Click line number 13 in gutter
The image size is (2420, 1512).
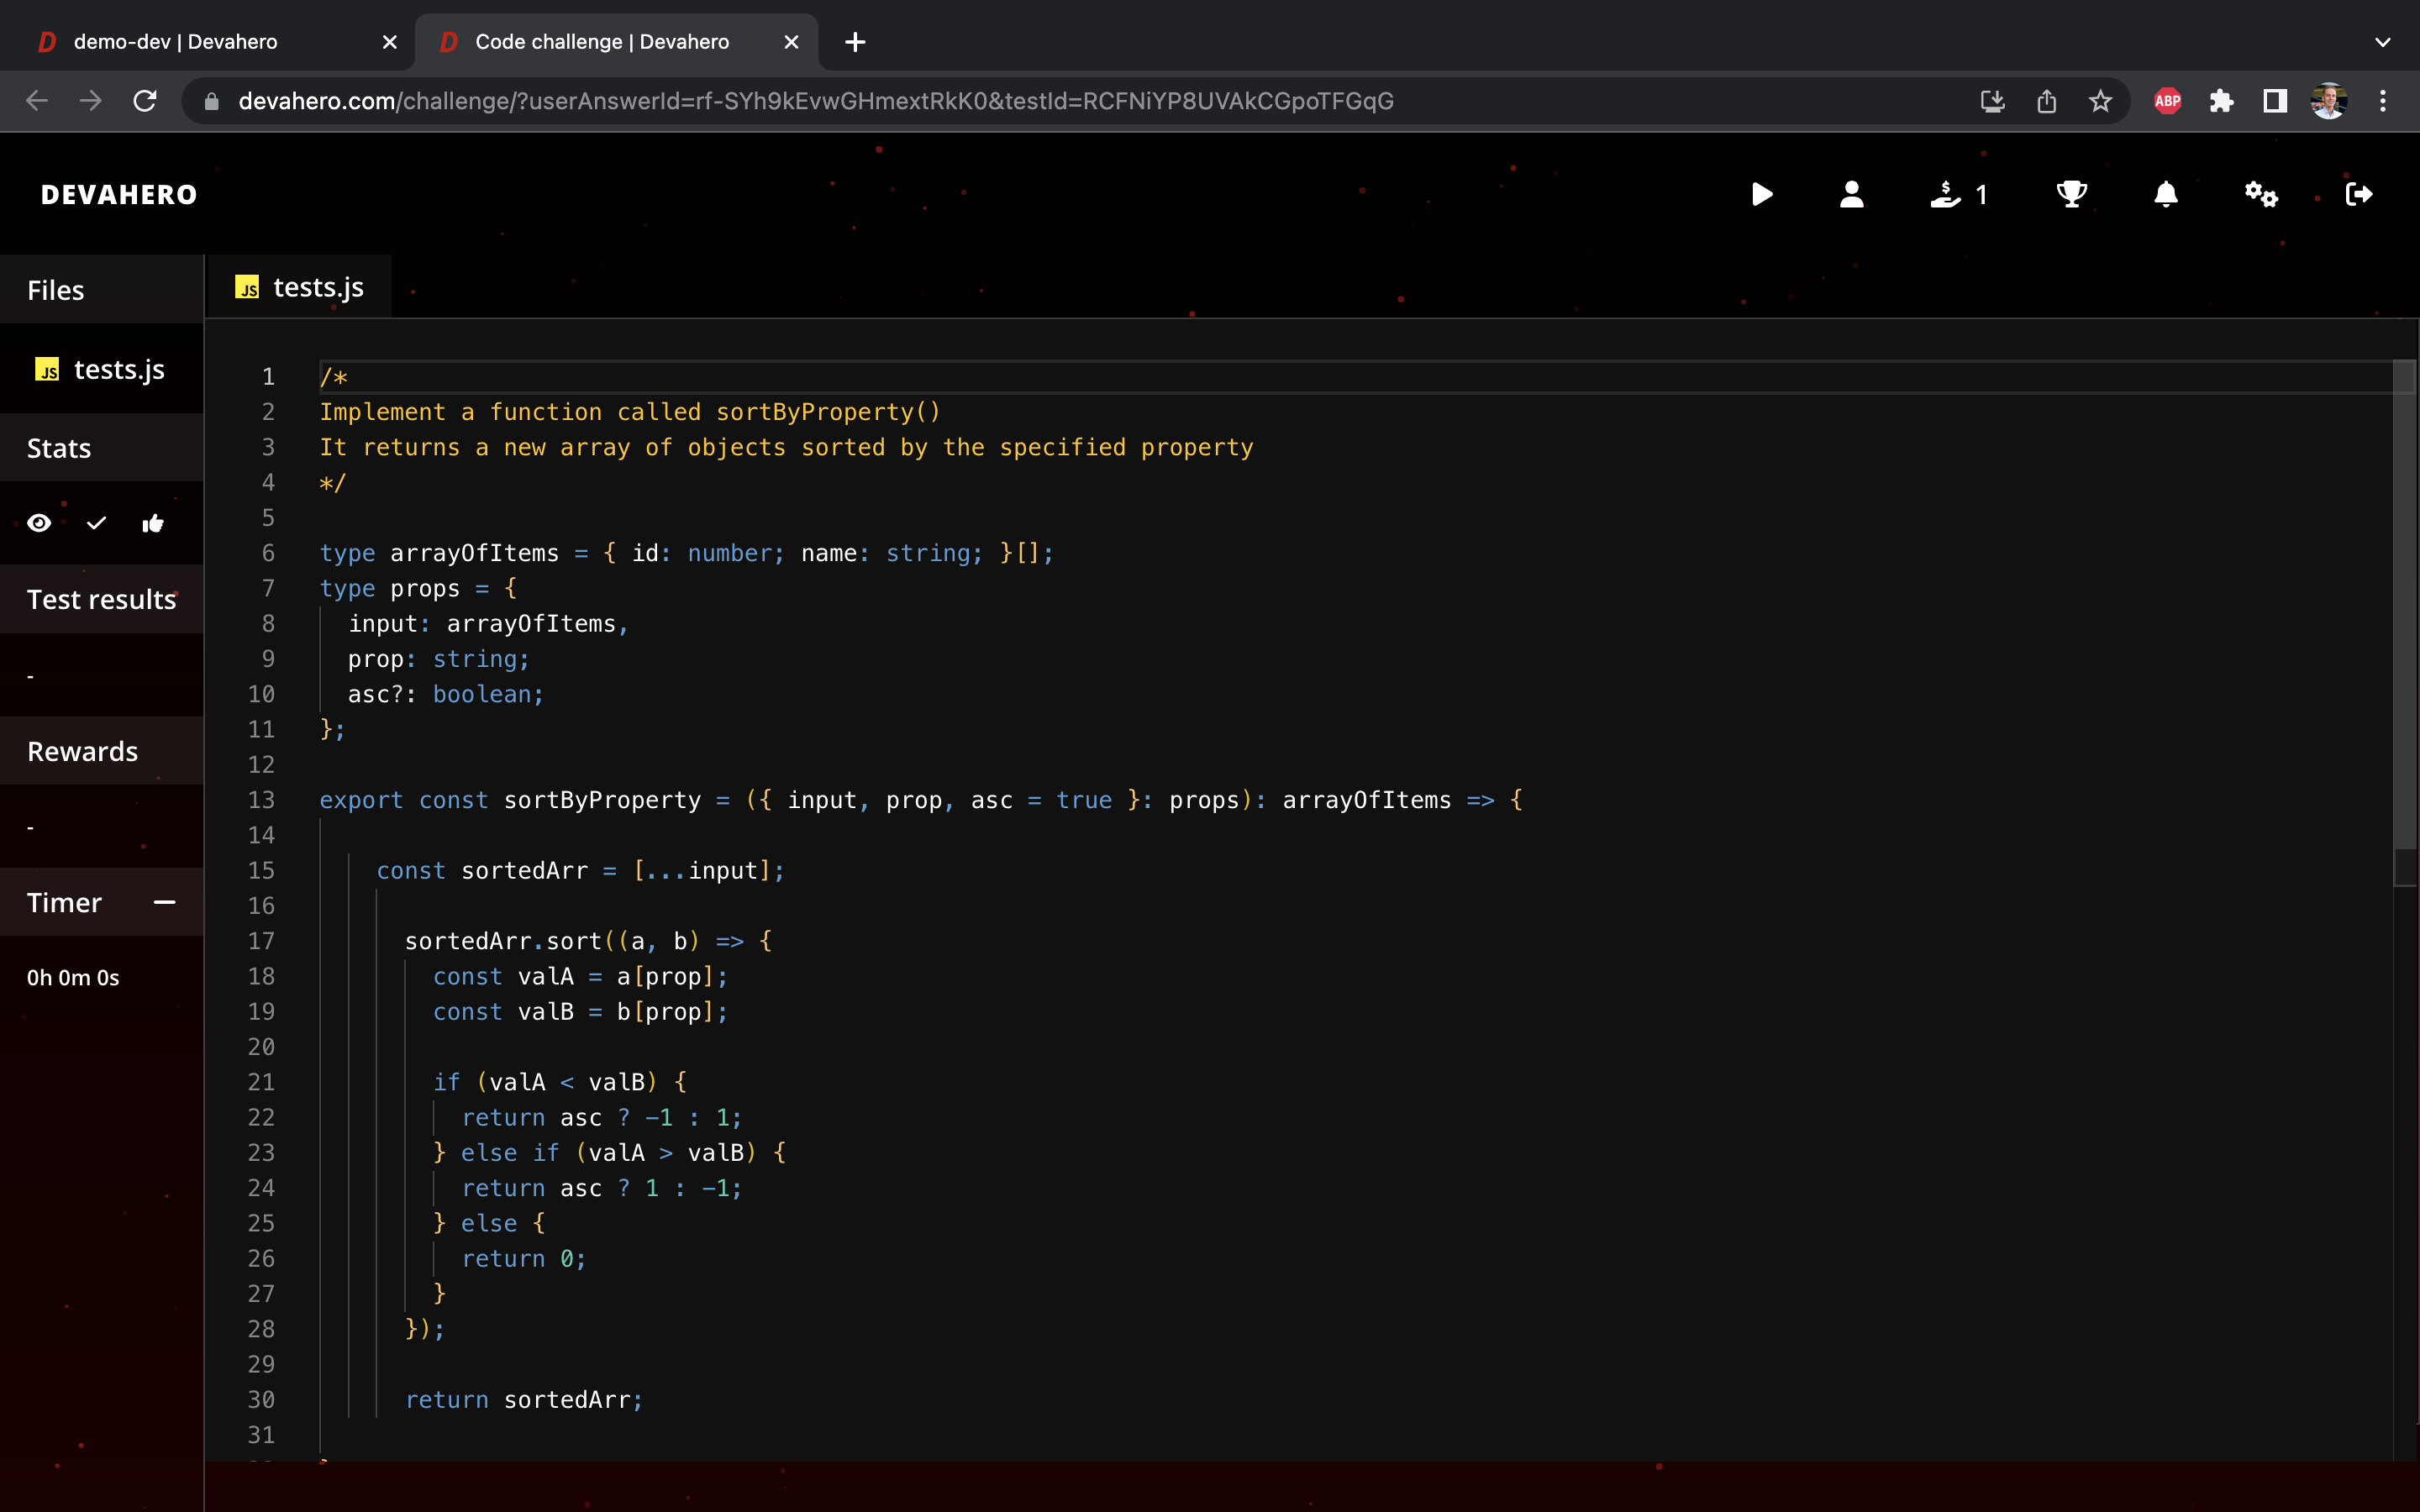(261, 800)
